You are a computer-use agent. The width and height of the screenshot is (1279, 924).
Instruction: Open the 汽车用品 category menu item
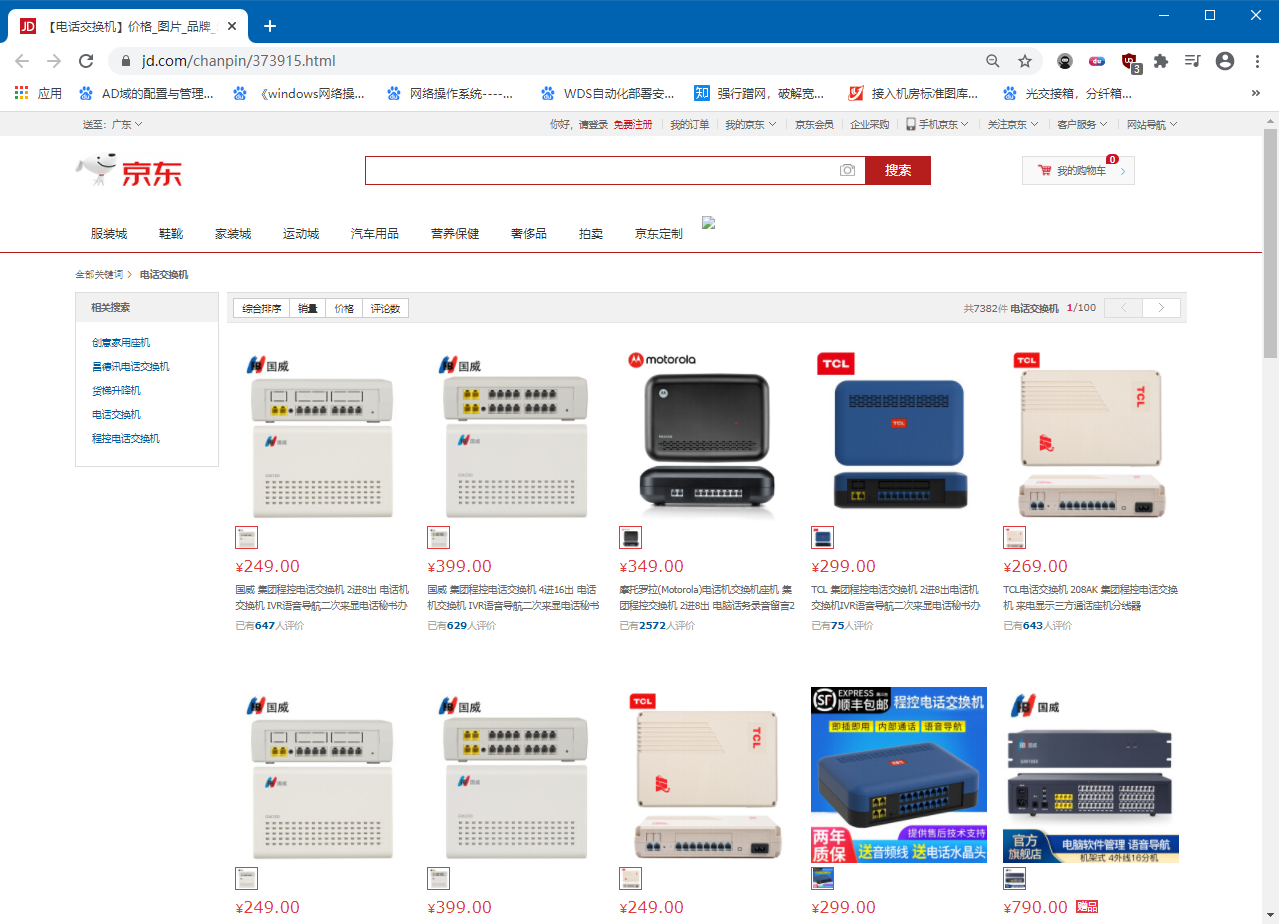point(375,234)
